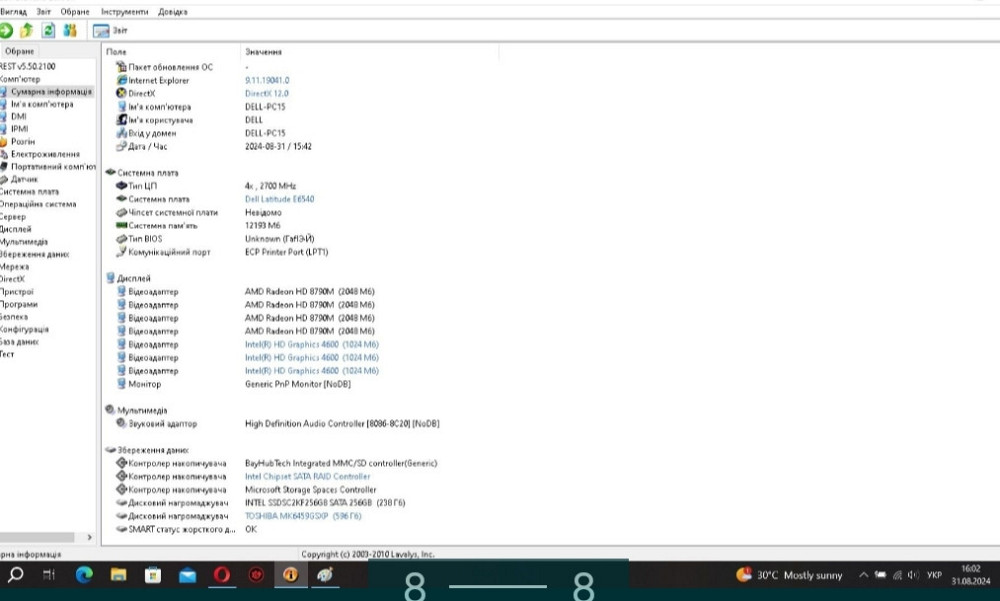This screenshot has height=601, width=1000.
Task: Click the green forward arrow toolbar icon
Action: 6,30
